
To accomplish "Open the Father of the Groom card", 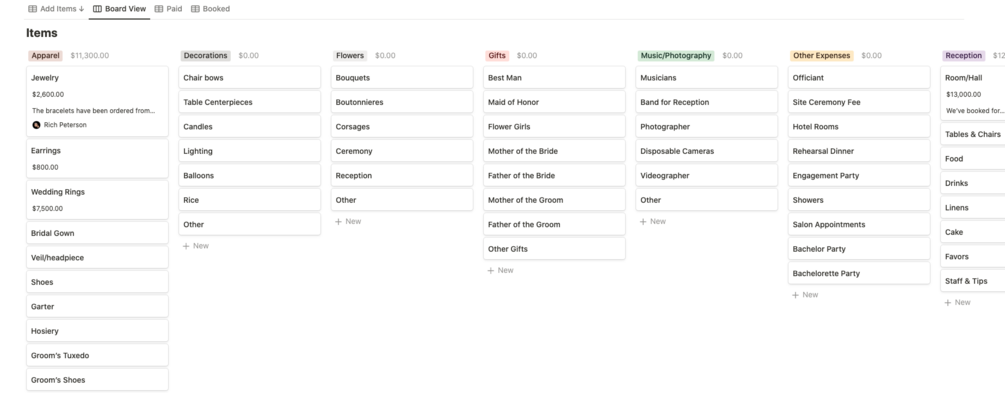I will (554, 224).
